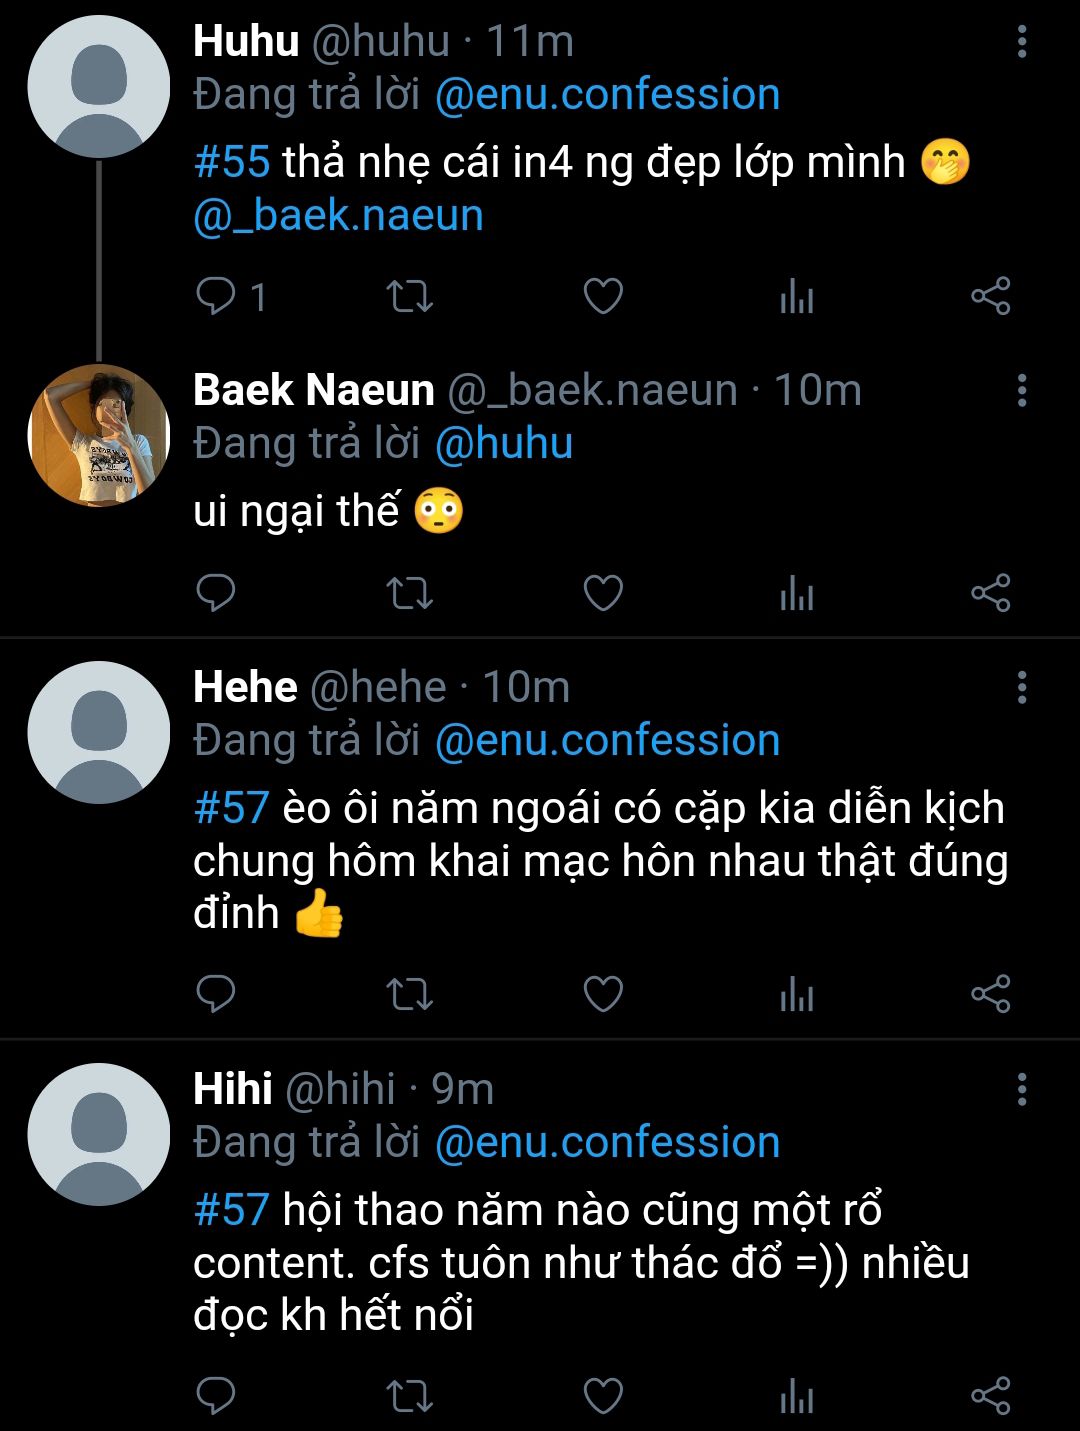Open more options on Hihi's tweet
Viewport: 1080px width, 1431px height.
point(1021,1090)
